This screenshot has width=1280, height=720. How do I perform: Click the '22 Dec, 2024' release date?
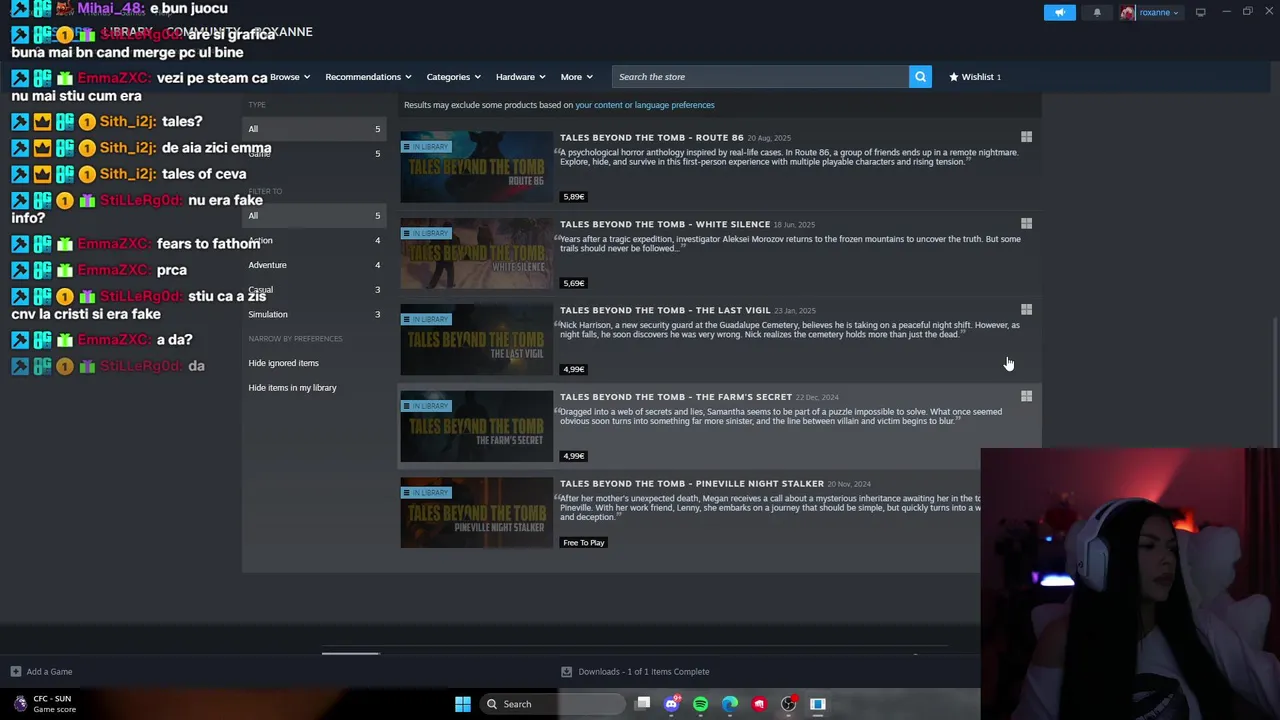[817, 398]
